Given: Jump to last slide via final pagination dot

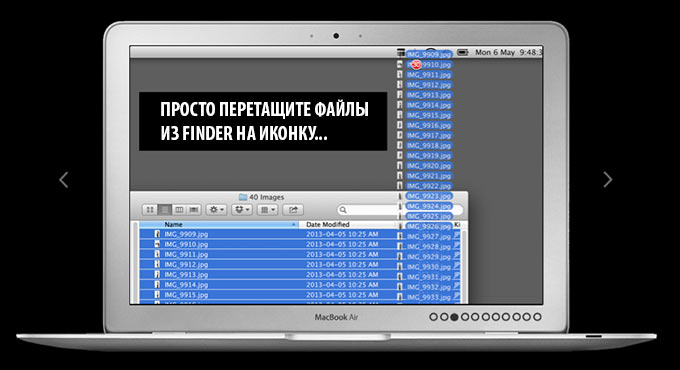Looking at the screenshot, I should tap(537, 317).
